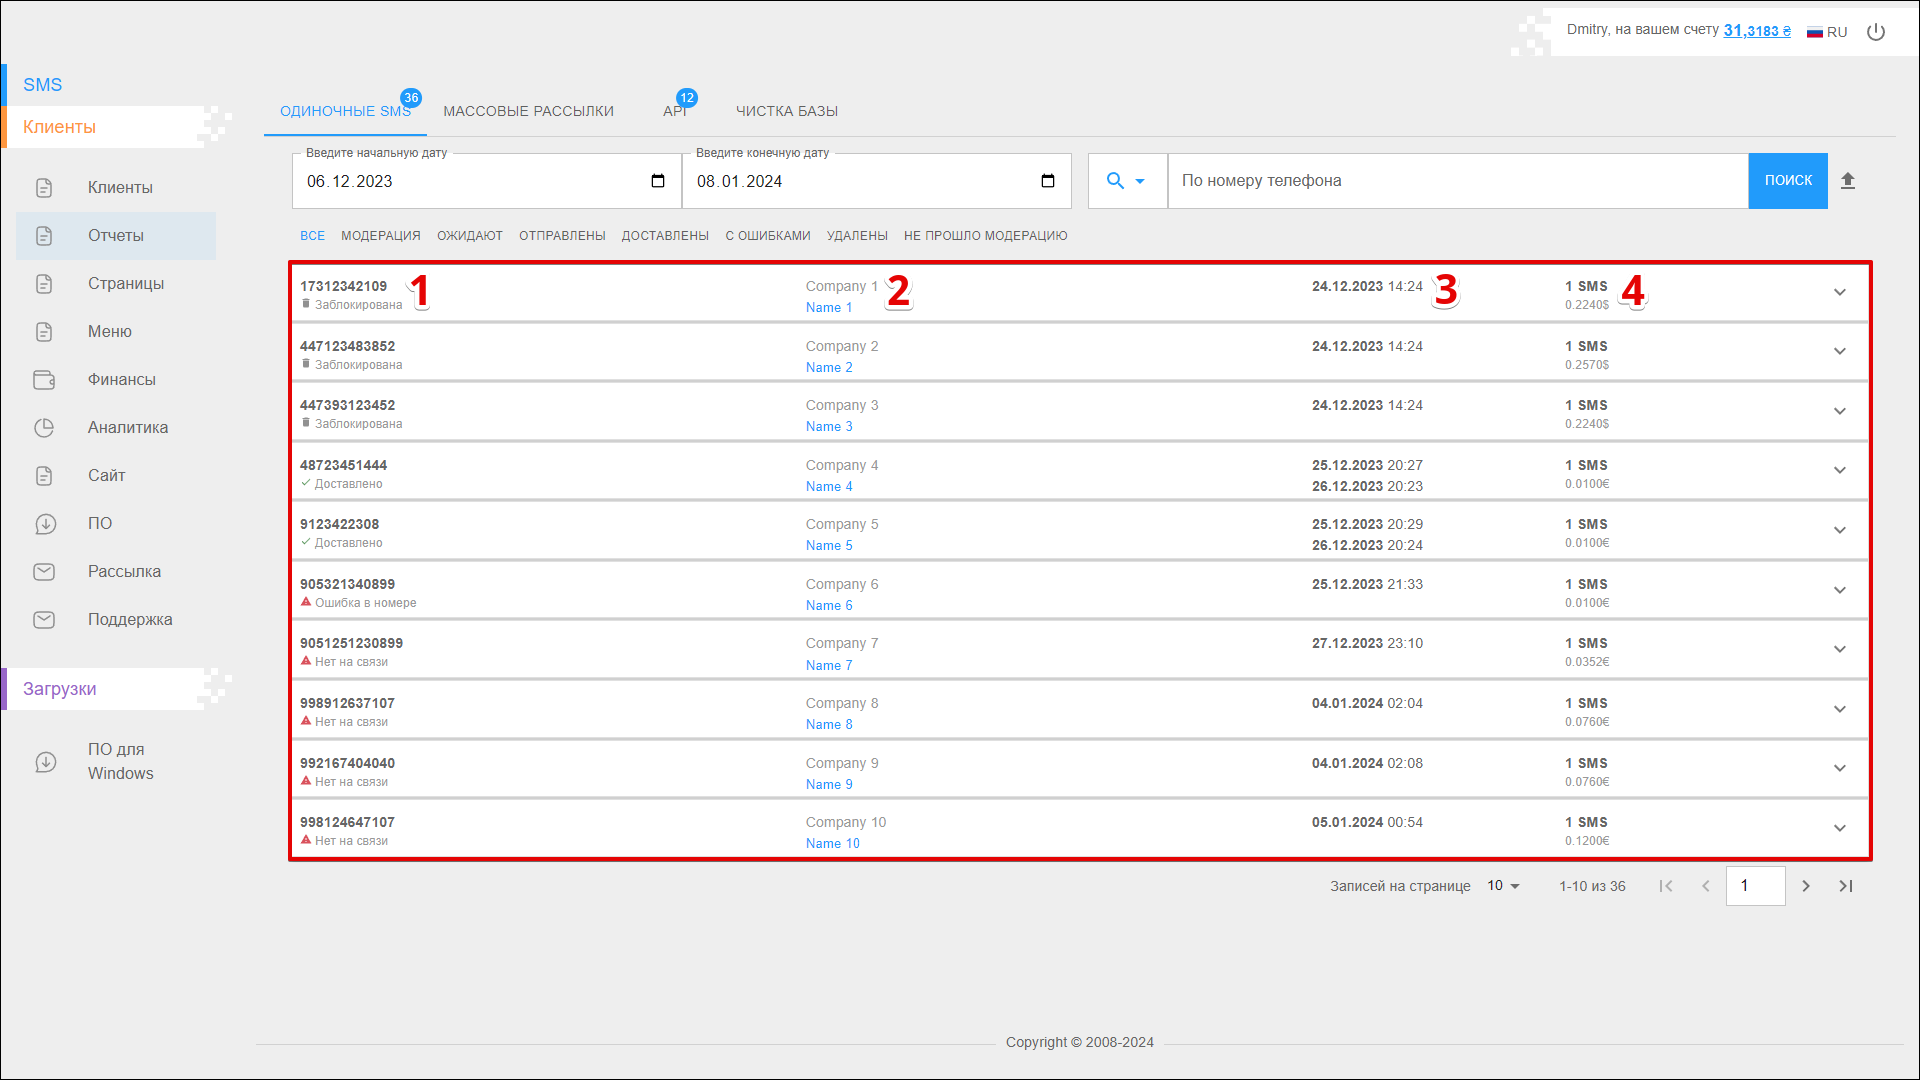1920x1080 pixels.
Task: Open start date calendar picker icon
Action: pos(658,181)
